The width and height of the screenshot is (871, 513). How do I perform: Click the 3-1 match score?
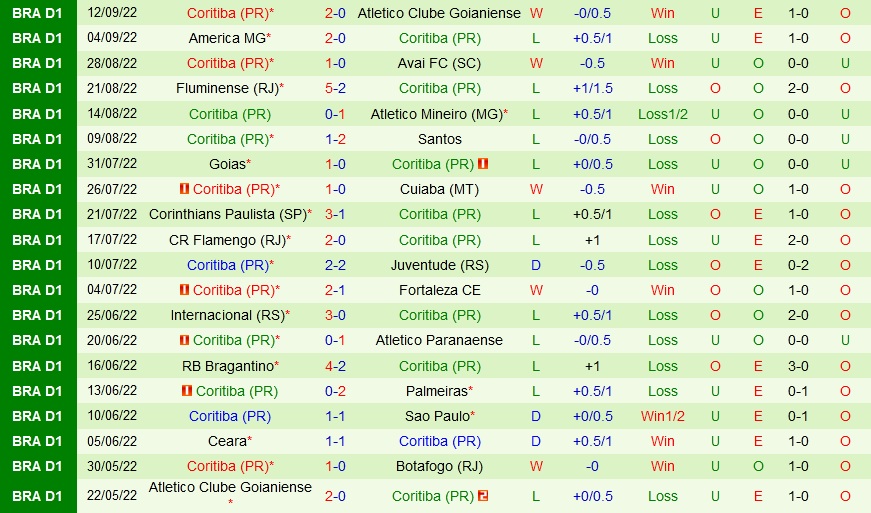[x=335, y=214]
